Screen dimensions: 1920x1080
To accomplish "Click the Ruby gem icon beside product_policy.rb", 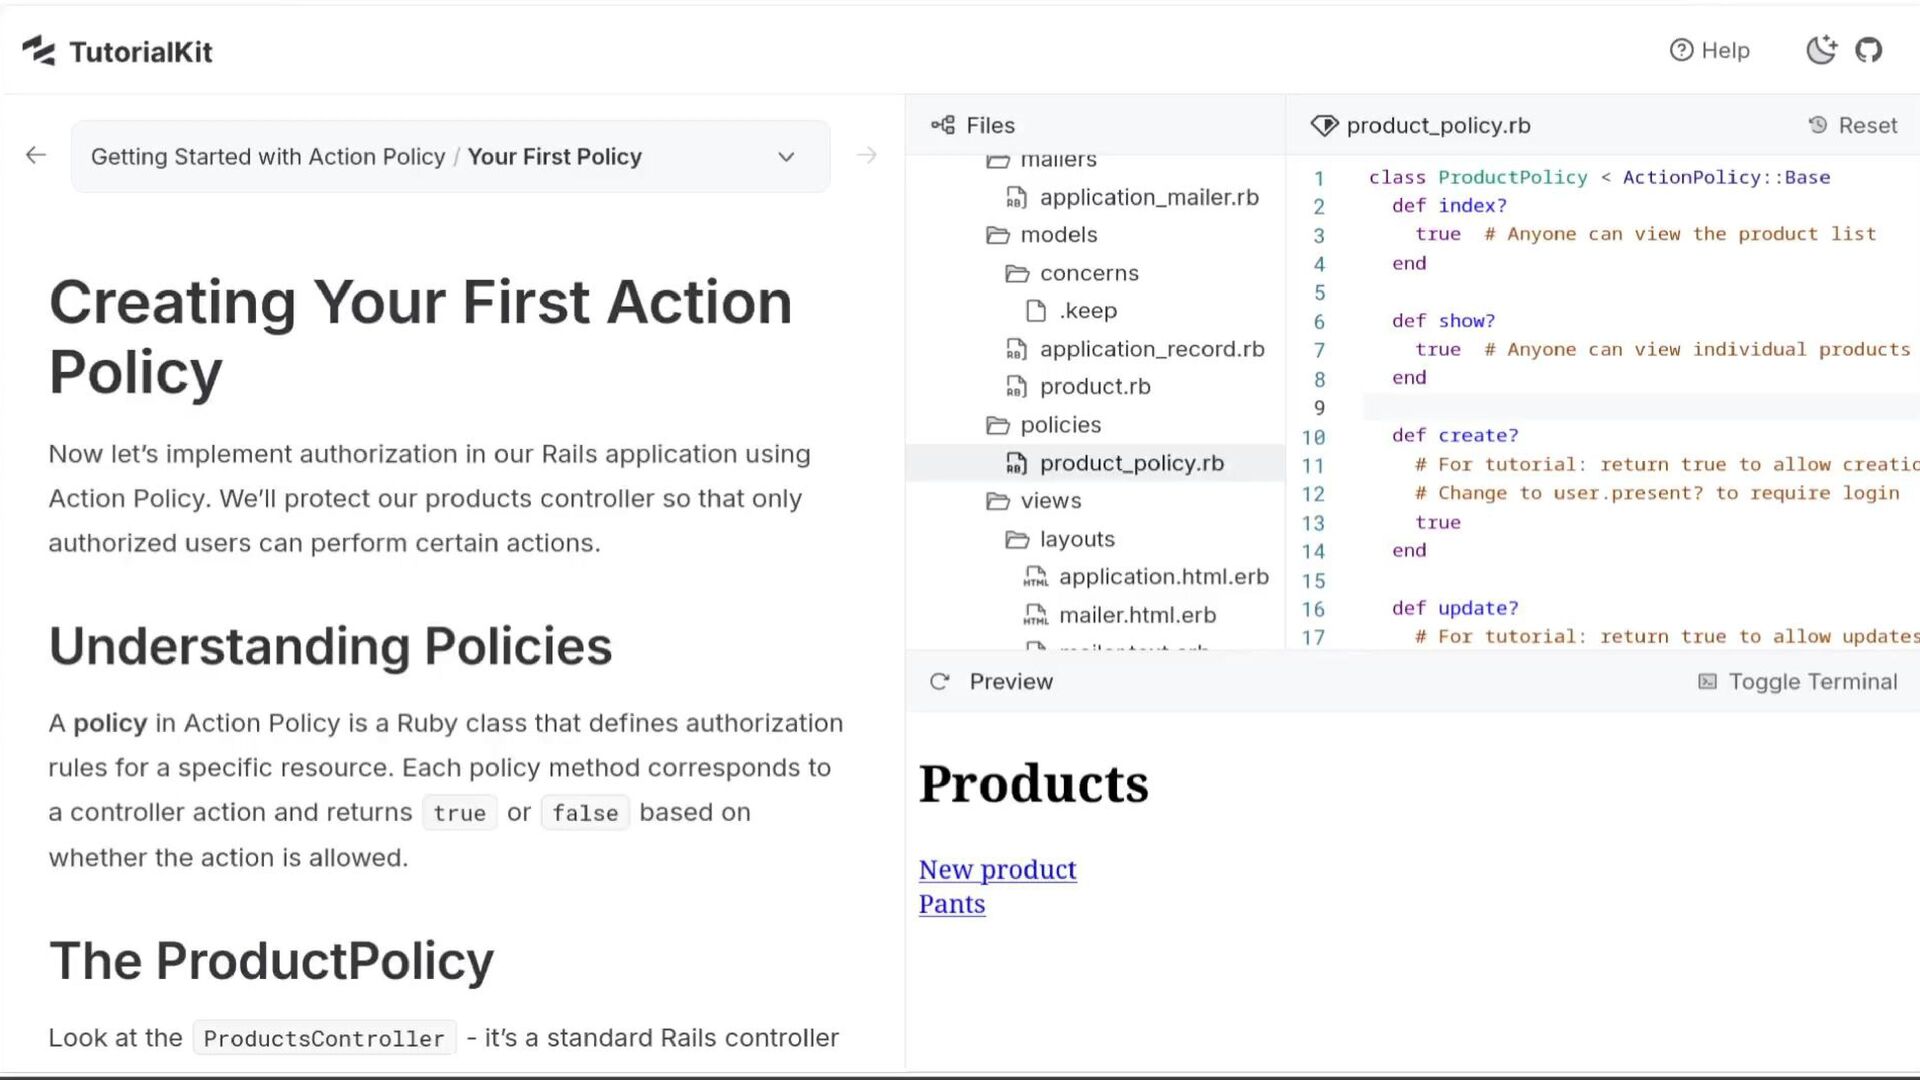I will pos(1324,125).
